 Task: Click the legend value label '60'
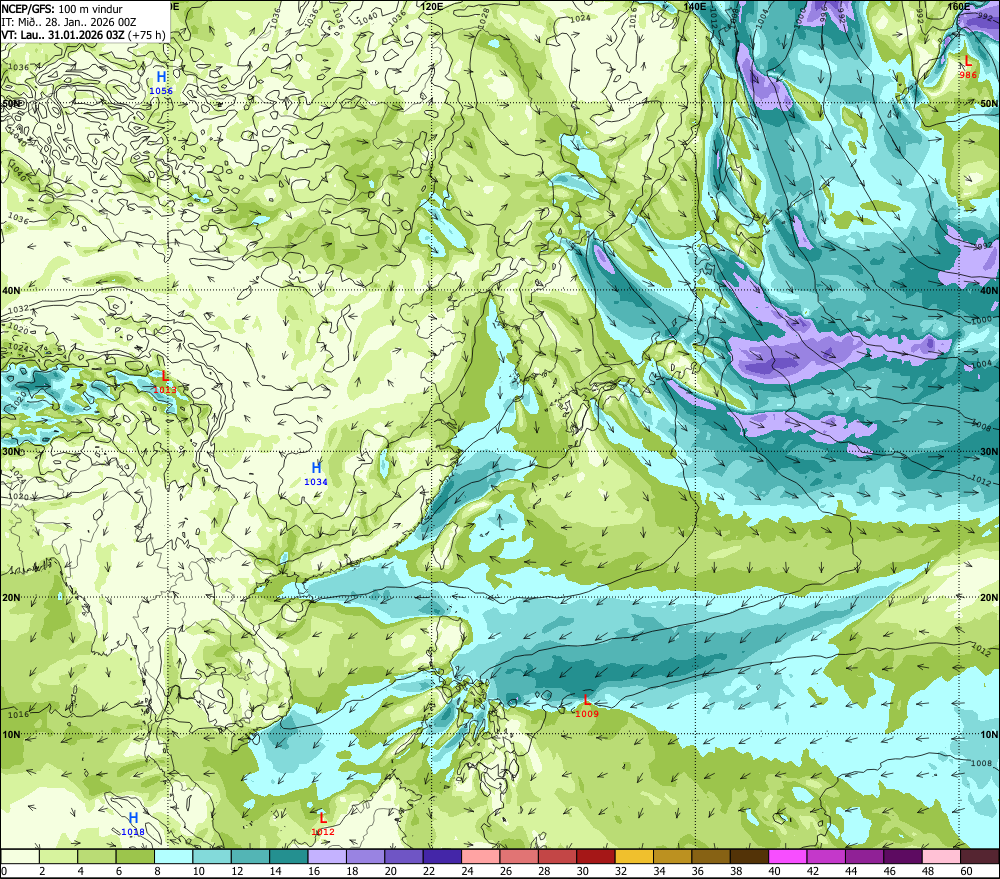coord(966,871)
